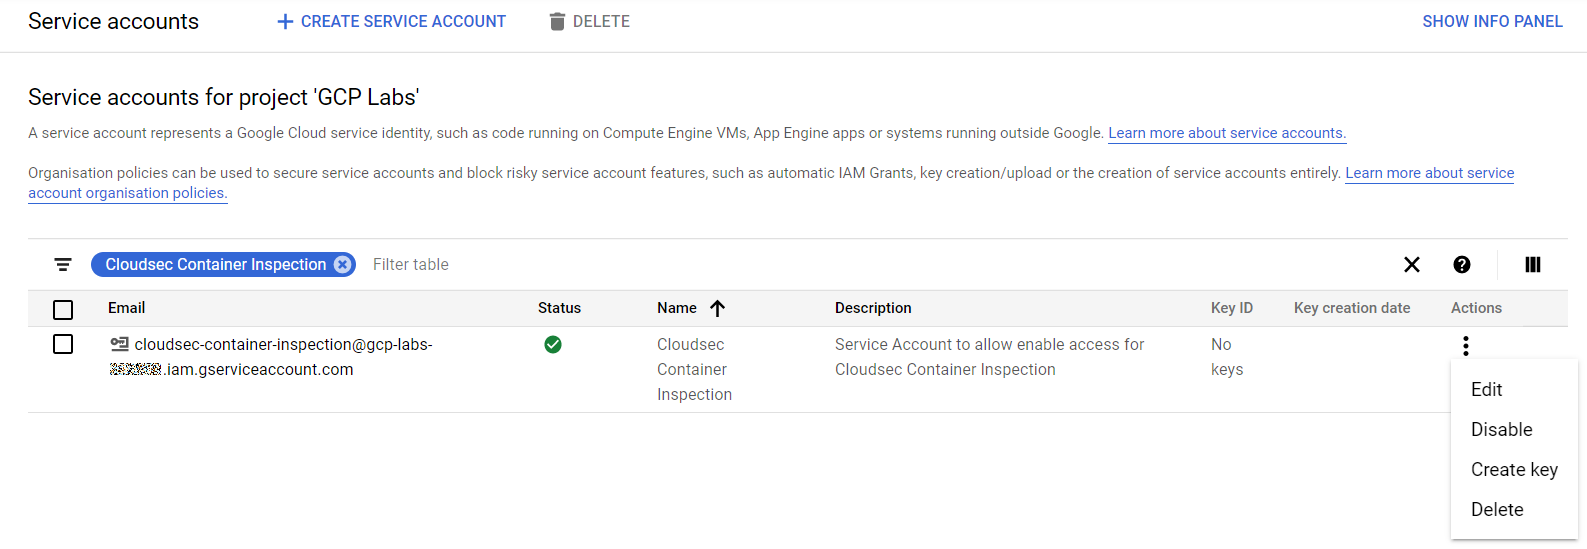The width and height of the screenshot is (1587, 549).
Task: Toggle the Name column sort arrow
Action: coord(717,308)
